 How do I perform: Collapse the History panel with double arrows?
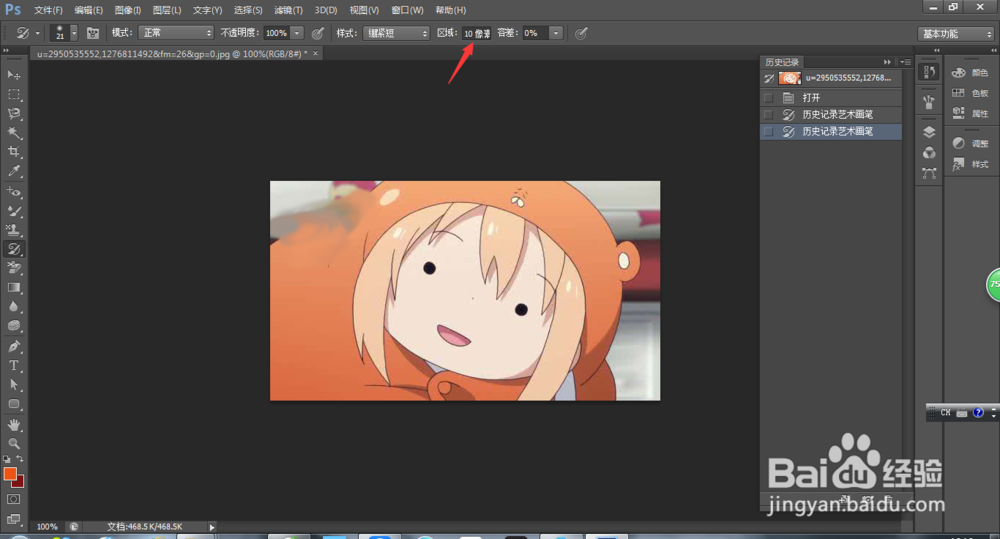(x=887, y=62)
